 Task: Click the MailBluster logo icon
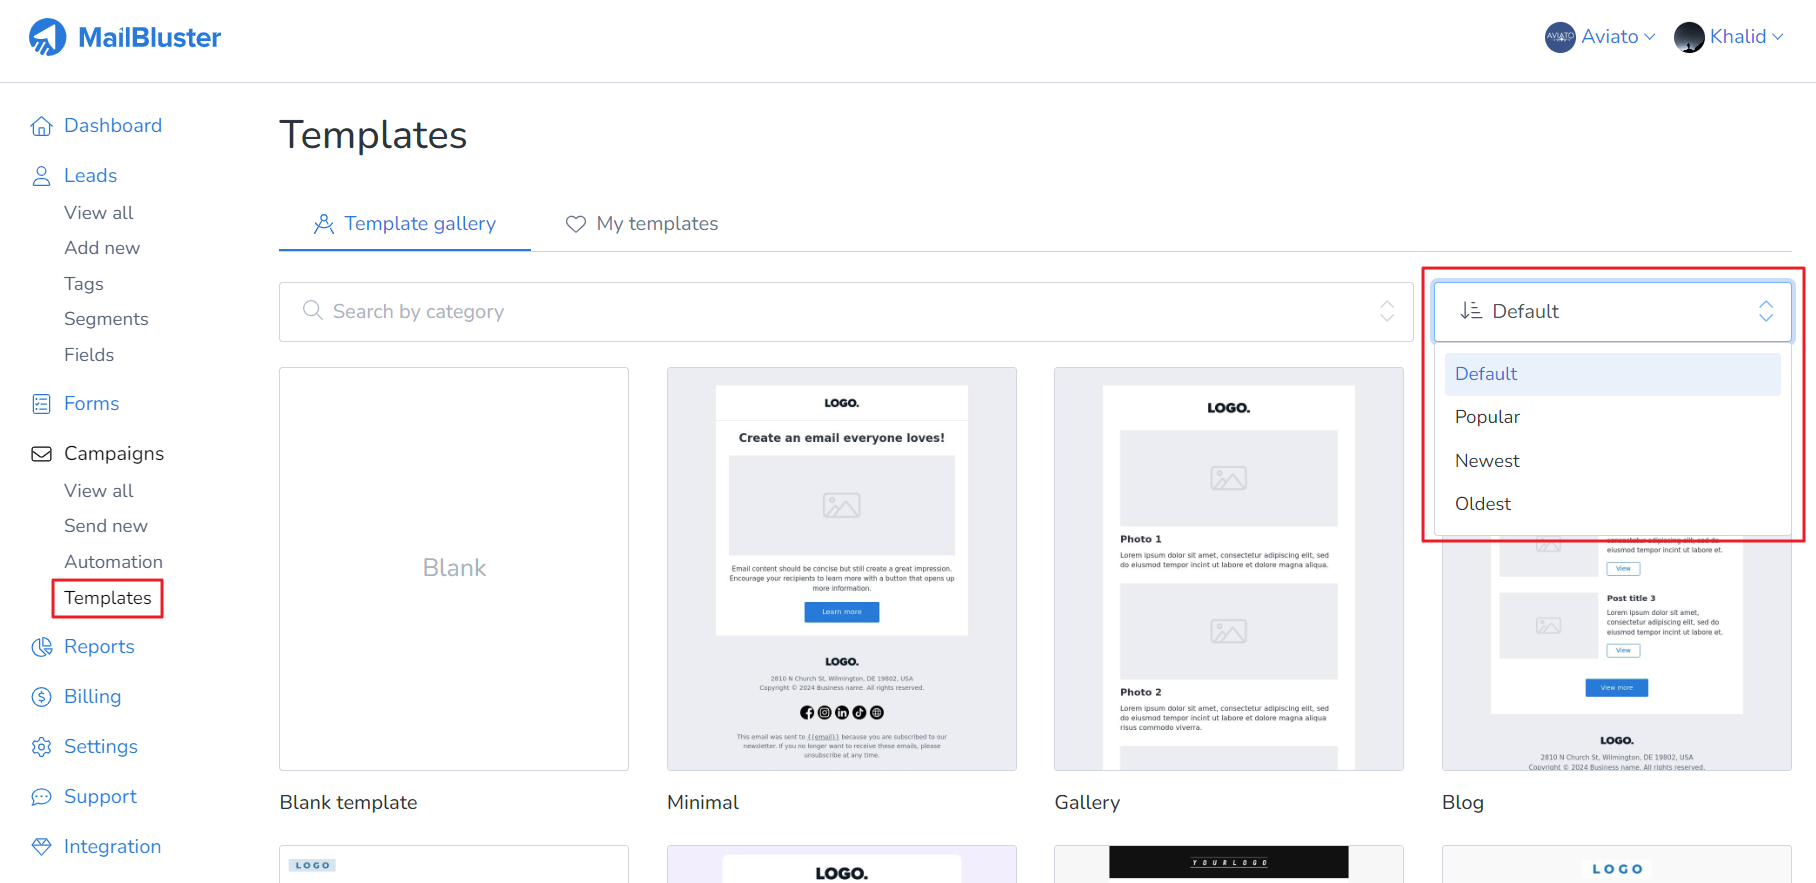tap(47, 37)
